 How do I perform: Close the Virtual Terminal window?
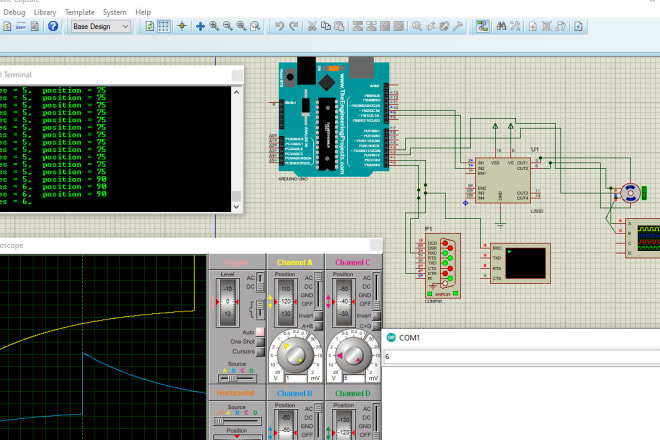pos(237,75)
